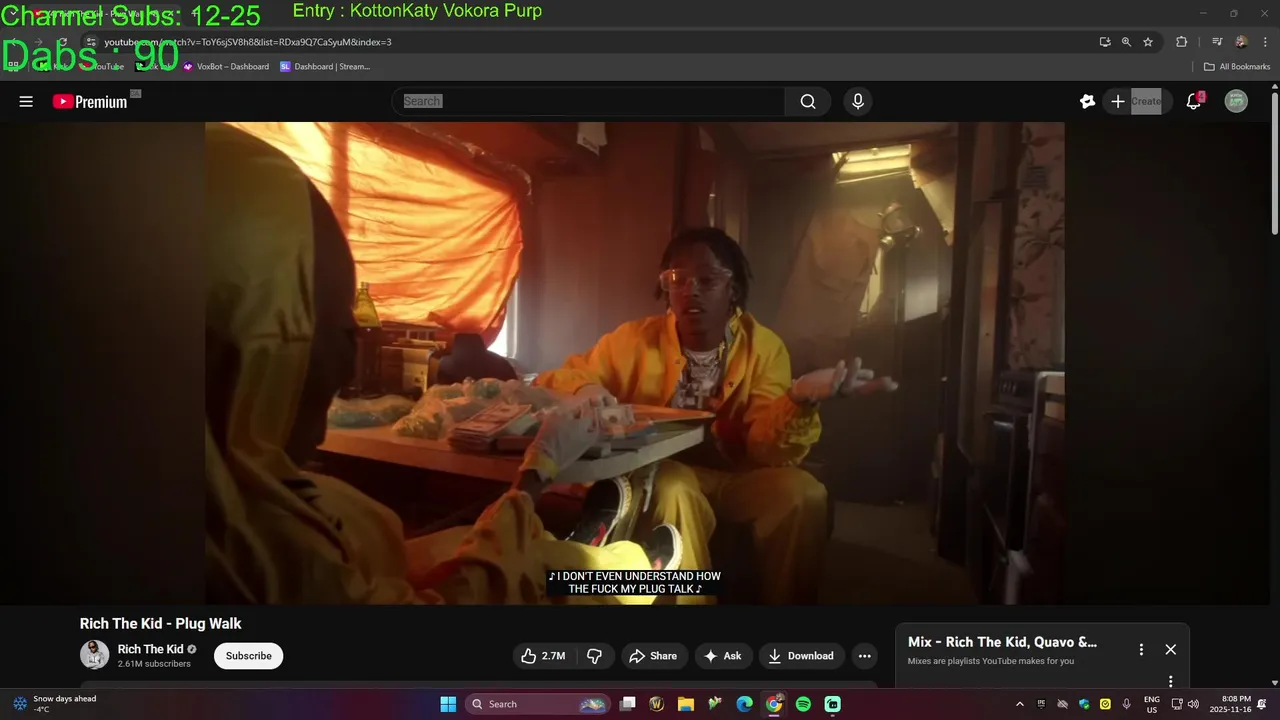The width and height of the screenshot is (1280, 720).
Task: Open Chrome three-dot menu
Action: (1266, 42)
